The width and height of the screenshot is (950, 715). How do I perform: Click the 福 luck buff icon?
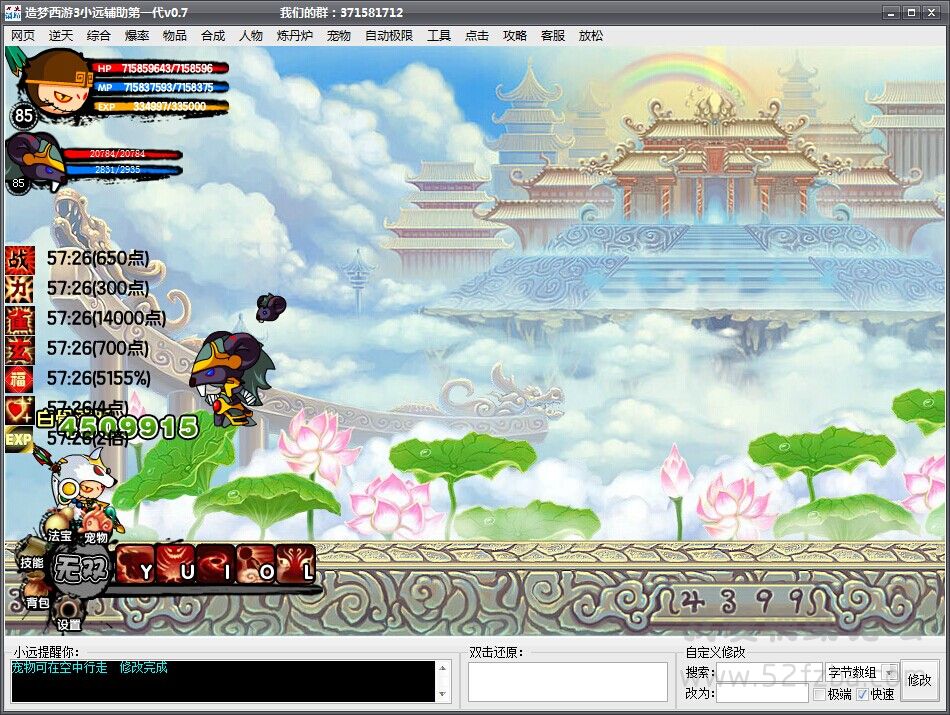(x=19, y=379)
